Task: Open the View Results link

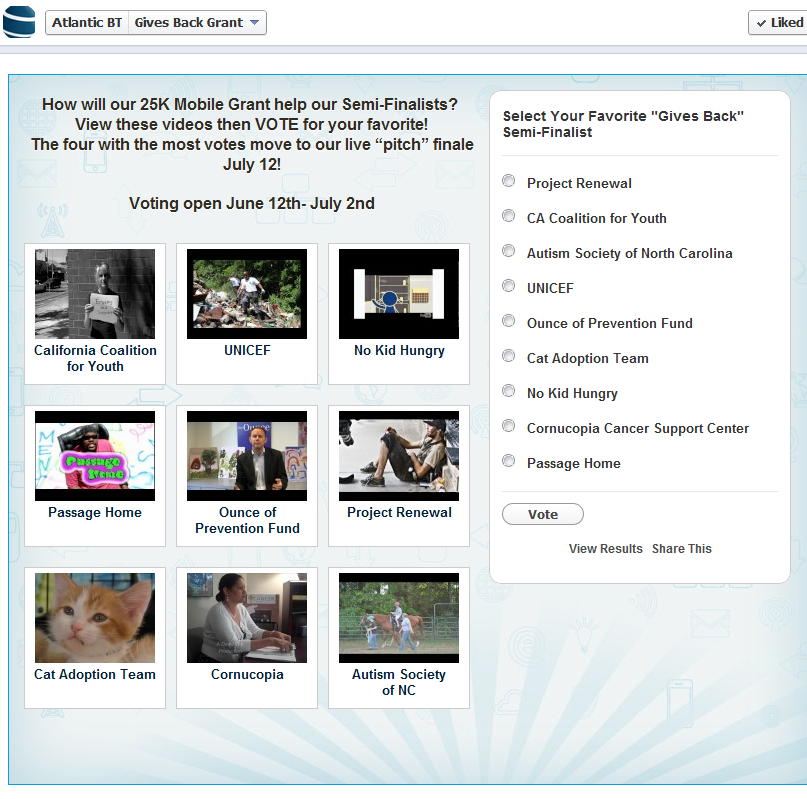Action: (x=606, y=549)
